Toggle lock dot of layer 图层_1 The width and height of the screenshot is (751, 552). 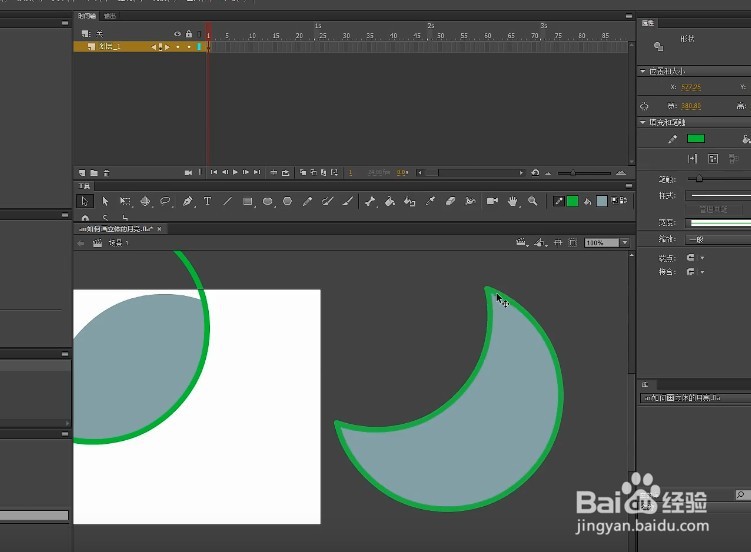[189, 47]
